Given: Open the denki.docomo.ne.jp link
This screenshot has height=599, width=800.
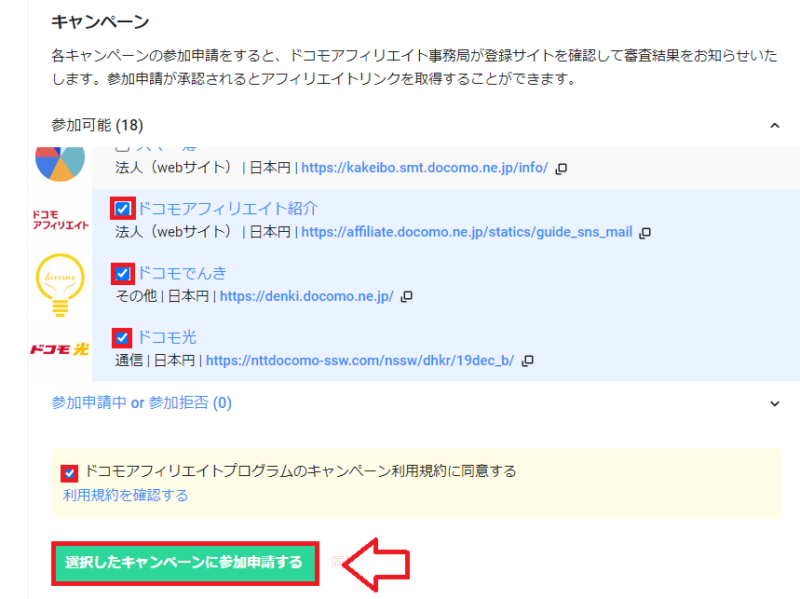Looking at the screenshot, I should [307, 296].
